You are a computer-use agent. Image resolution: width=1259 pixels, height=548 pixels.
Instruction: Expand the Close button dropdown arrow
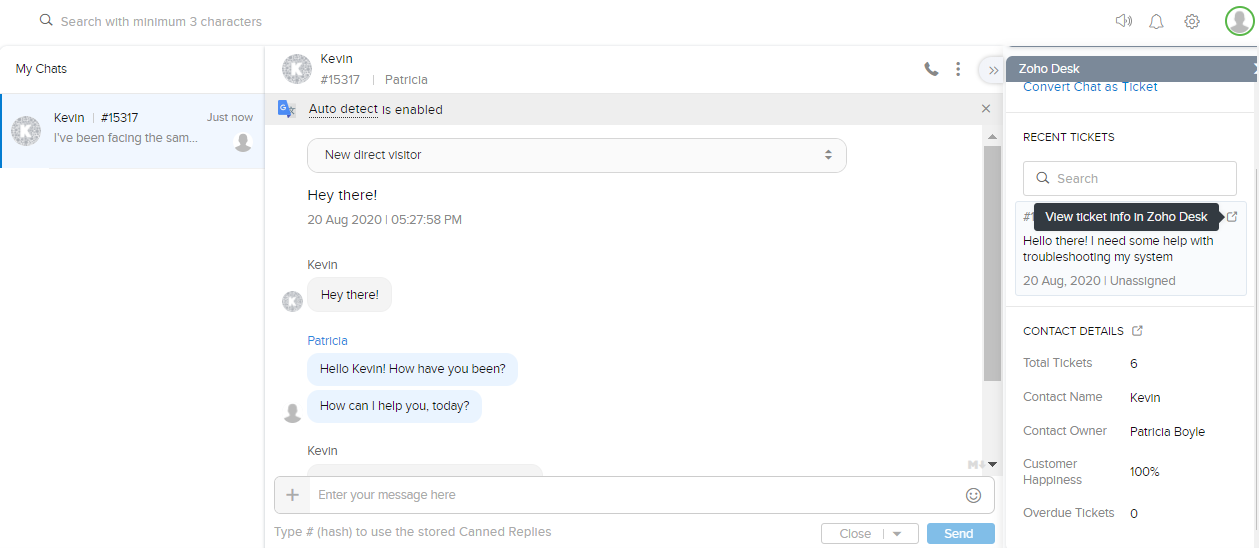point(898,534)
